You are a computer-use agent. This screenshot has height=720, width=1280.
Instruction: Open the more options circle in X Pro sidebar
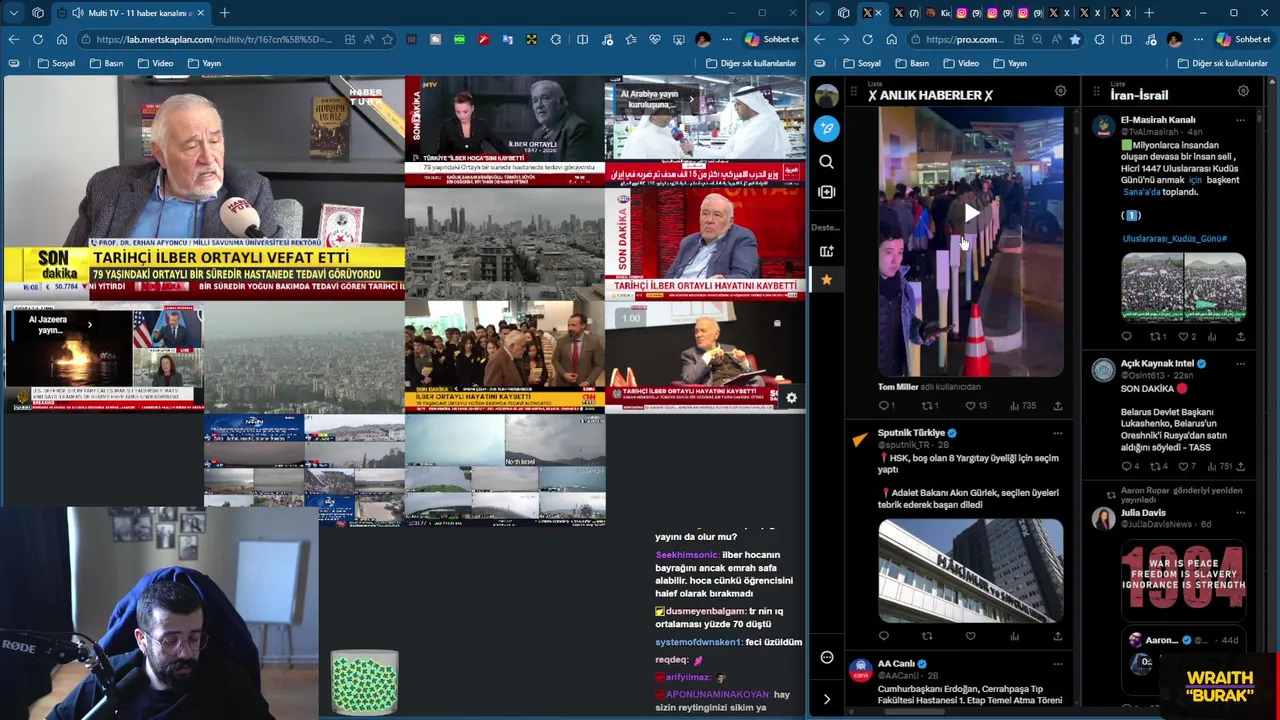pyautogui.click(x=826, y=657)
